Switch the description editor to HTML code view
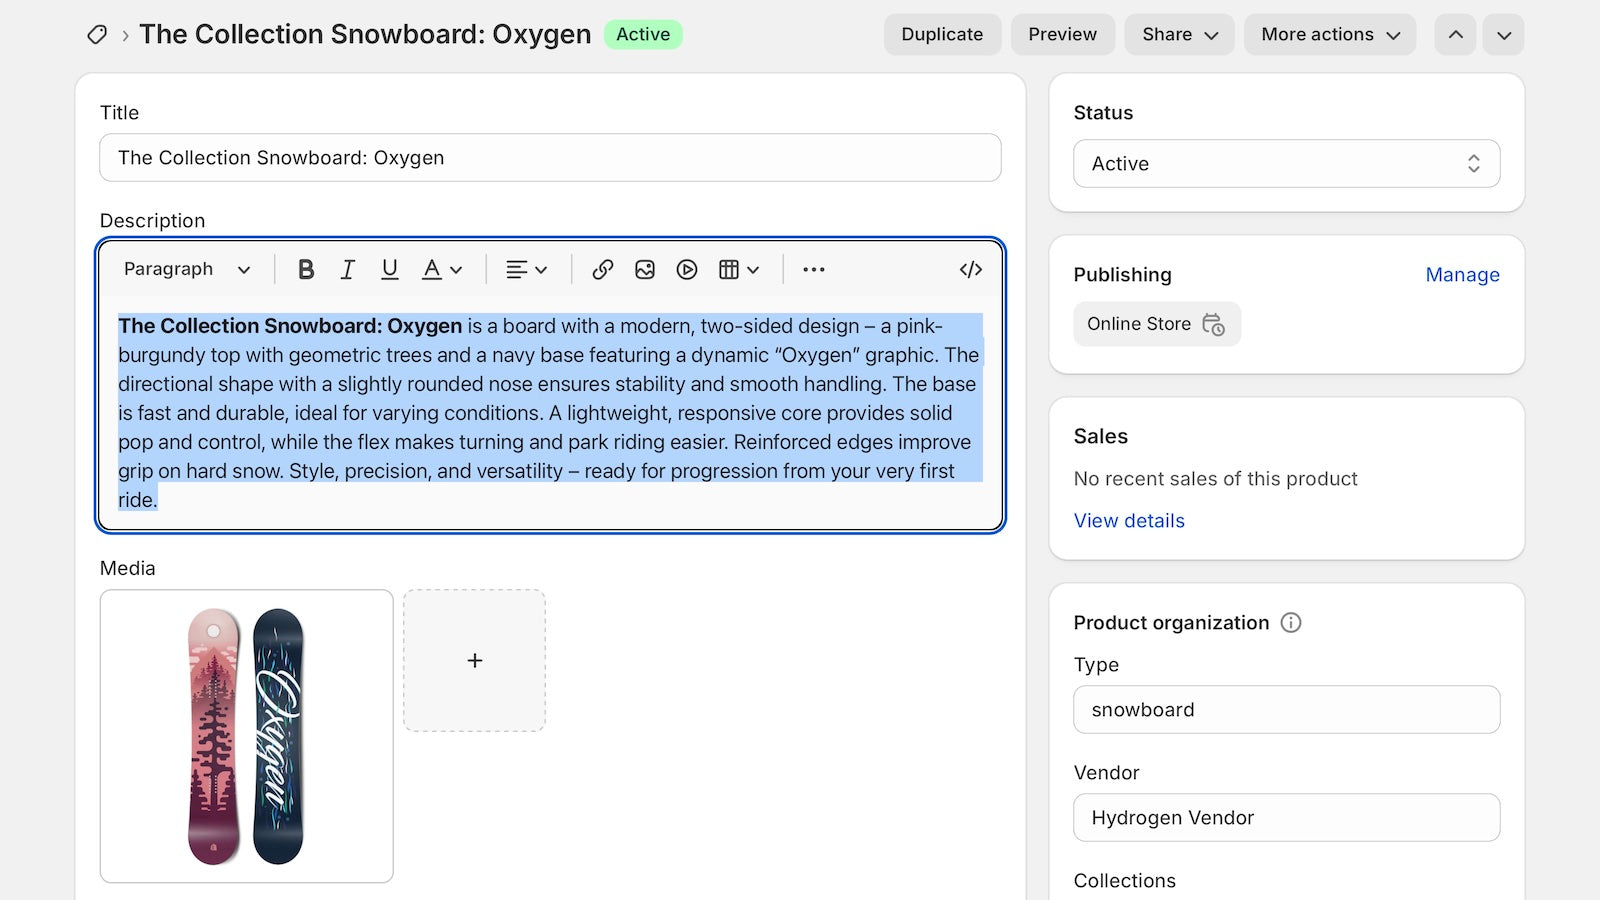 pyautogui.click(x=969, y=269)
